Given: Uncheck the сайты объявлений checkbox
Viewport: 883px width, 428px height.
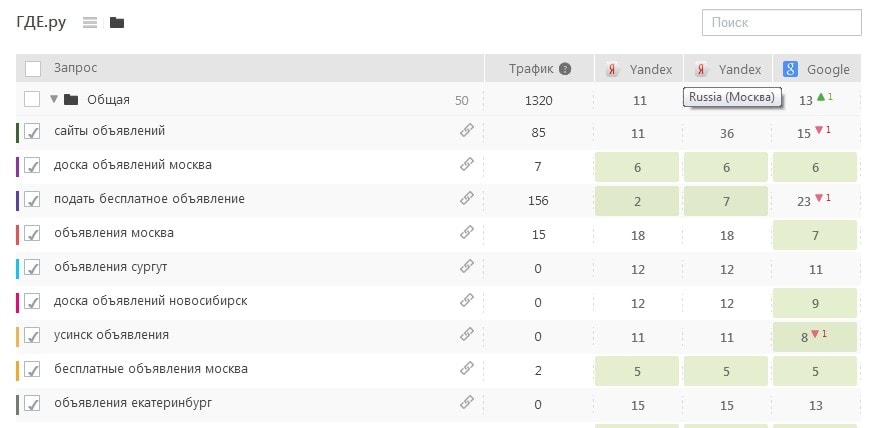Looking at the screenshot, I should (33, 131).
